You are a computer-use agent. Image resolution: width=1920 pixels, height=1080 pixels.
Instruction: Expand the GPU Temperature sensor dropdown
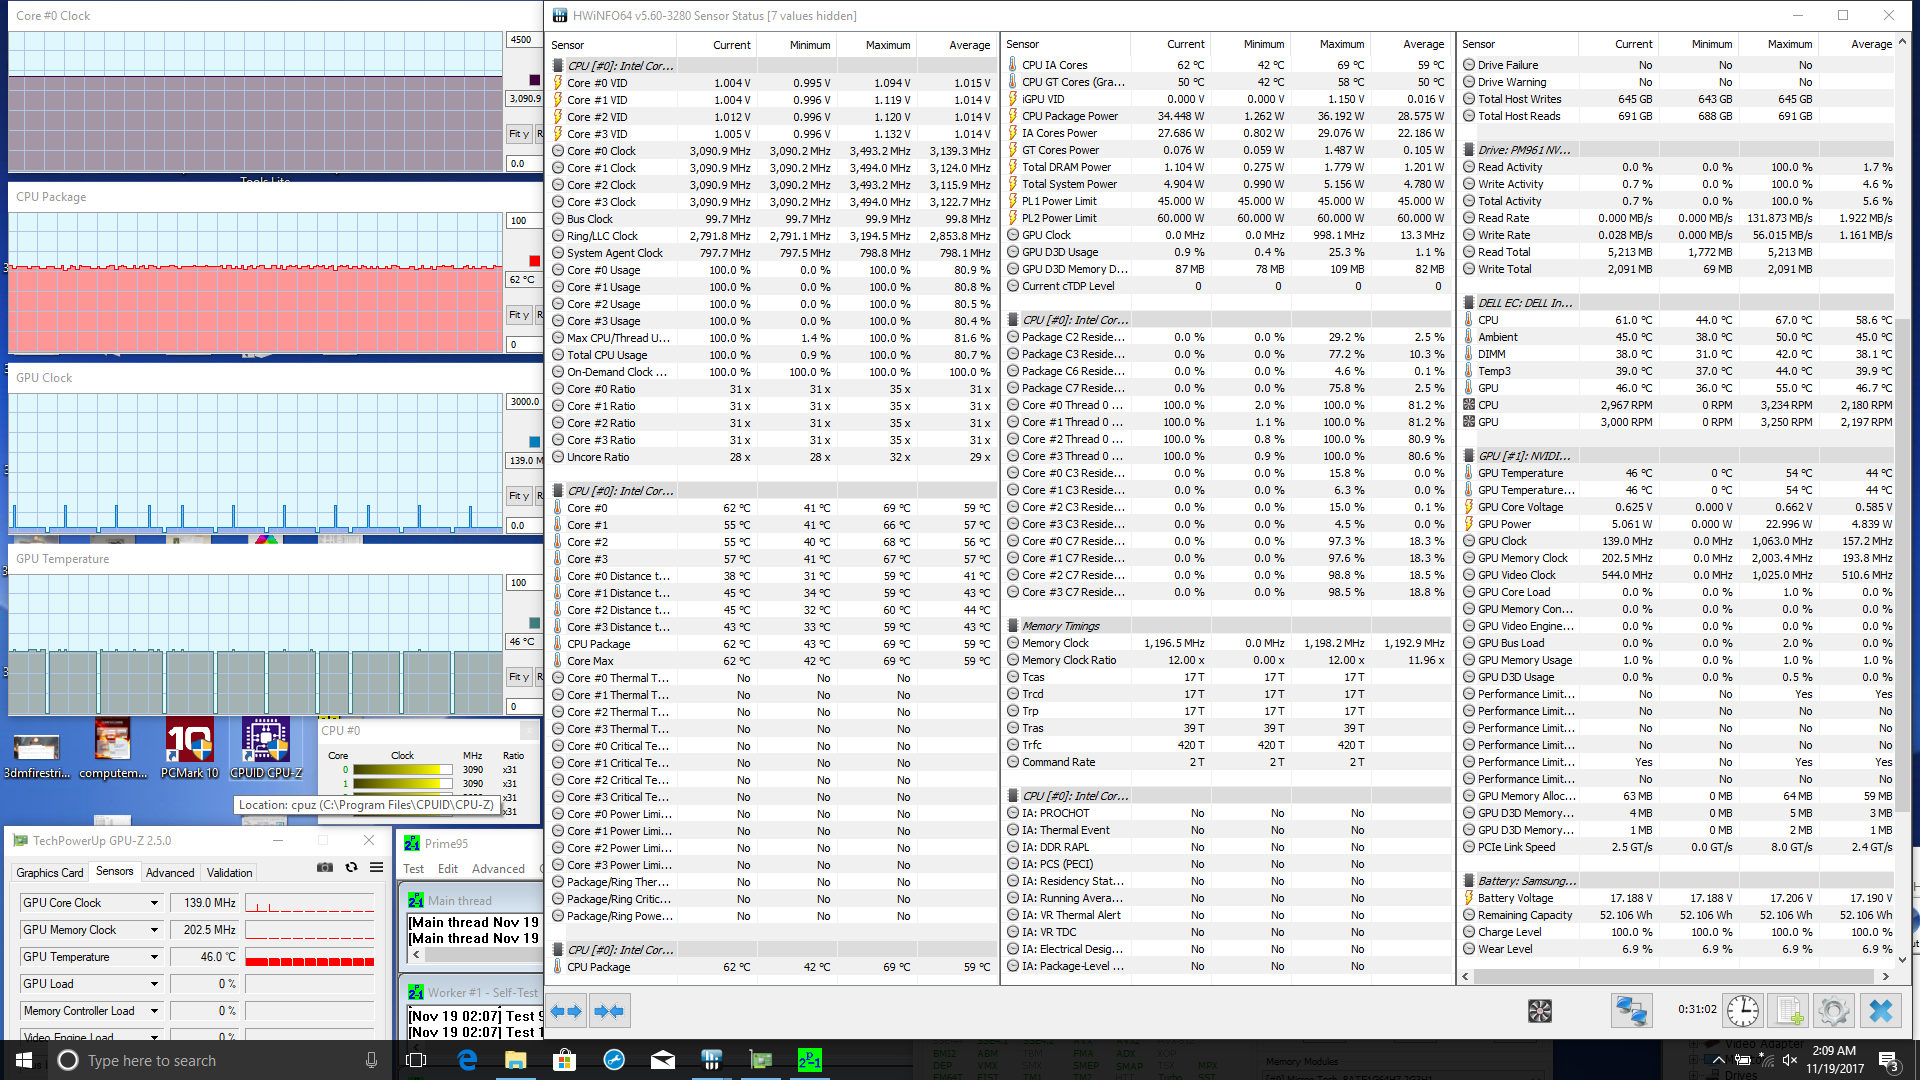coord(154,957)
